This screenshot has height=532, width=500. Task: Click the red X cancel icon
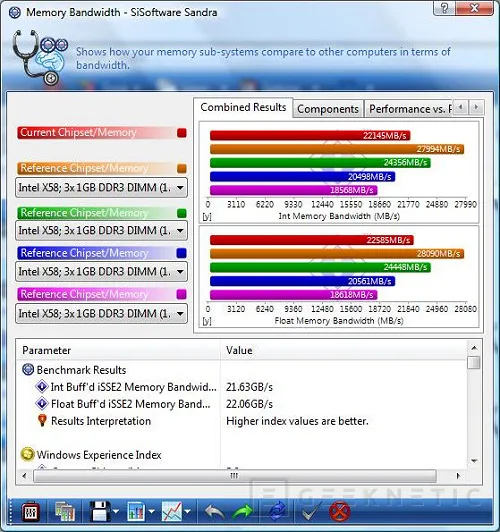click(340, 511)
